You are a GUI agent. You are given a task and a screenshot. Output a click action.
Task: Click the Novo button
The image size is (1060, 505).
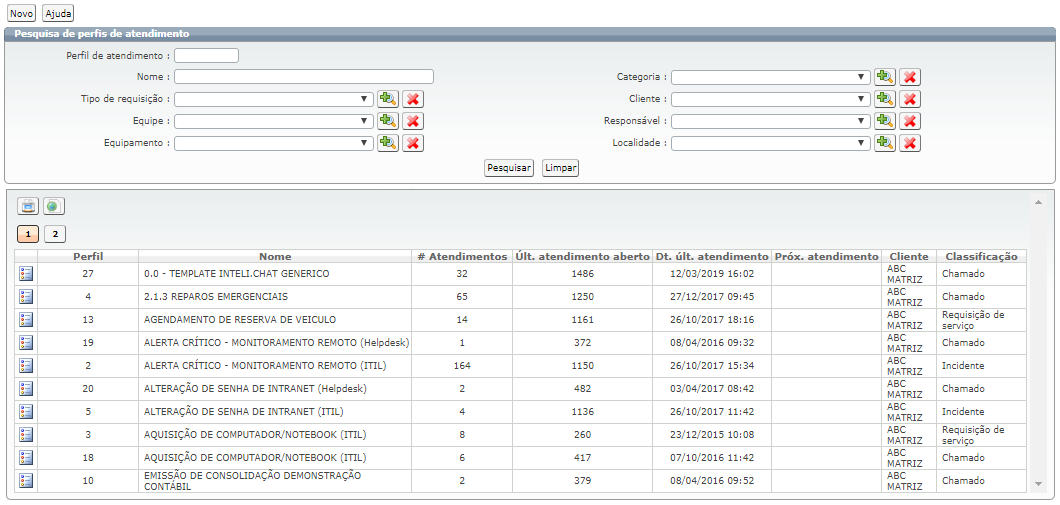tap(21, 13)
